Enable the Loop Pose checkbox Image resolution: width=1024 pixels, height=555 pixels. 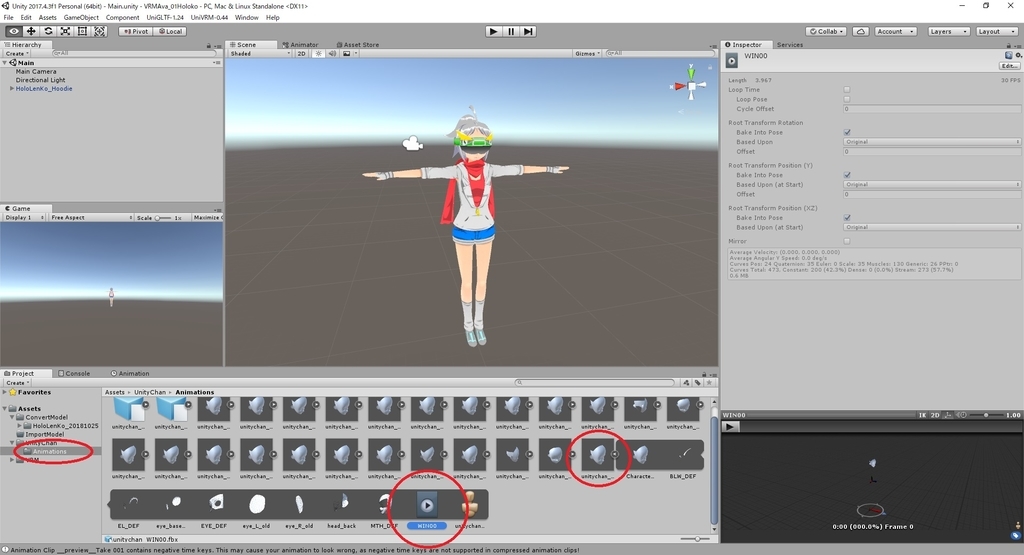pyautogui.click(x=847, y=99)
